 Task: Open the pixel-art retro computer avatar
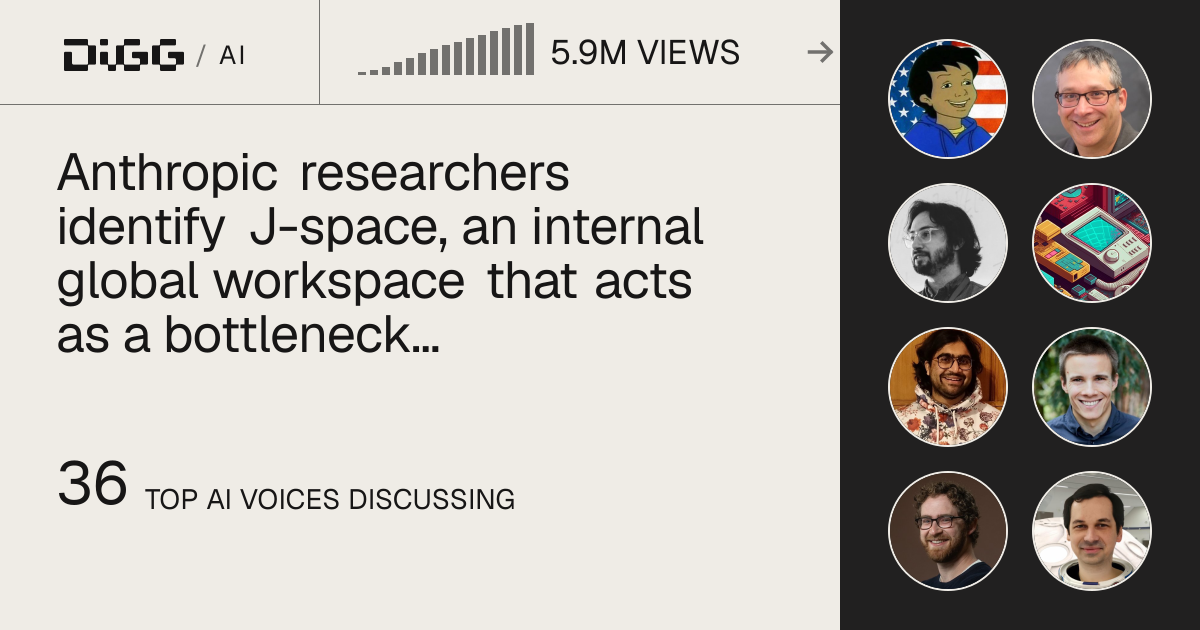pos(1092,243)
